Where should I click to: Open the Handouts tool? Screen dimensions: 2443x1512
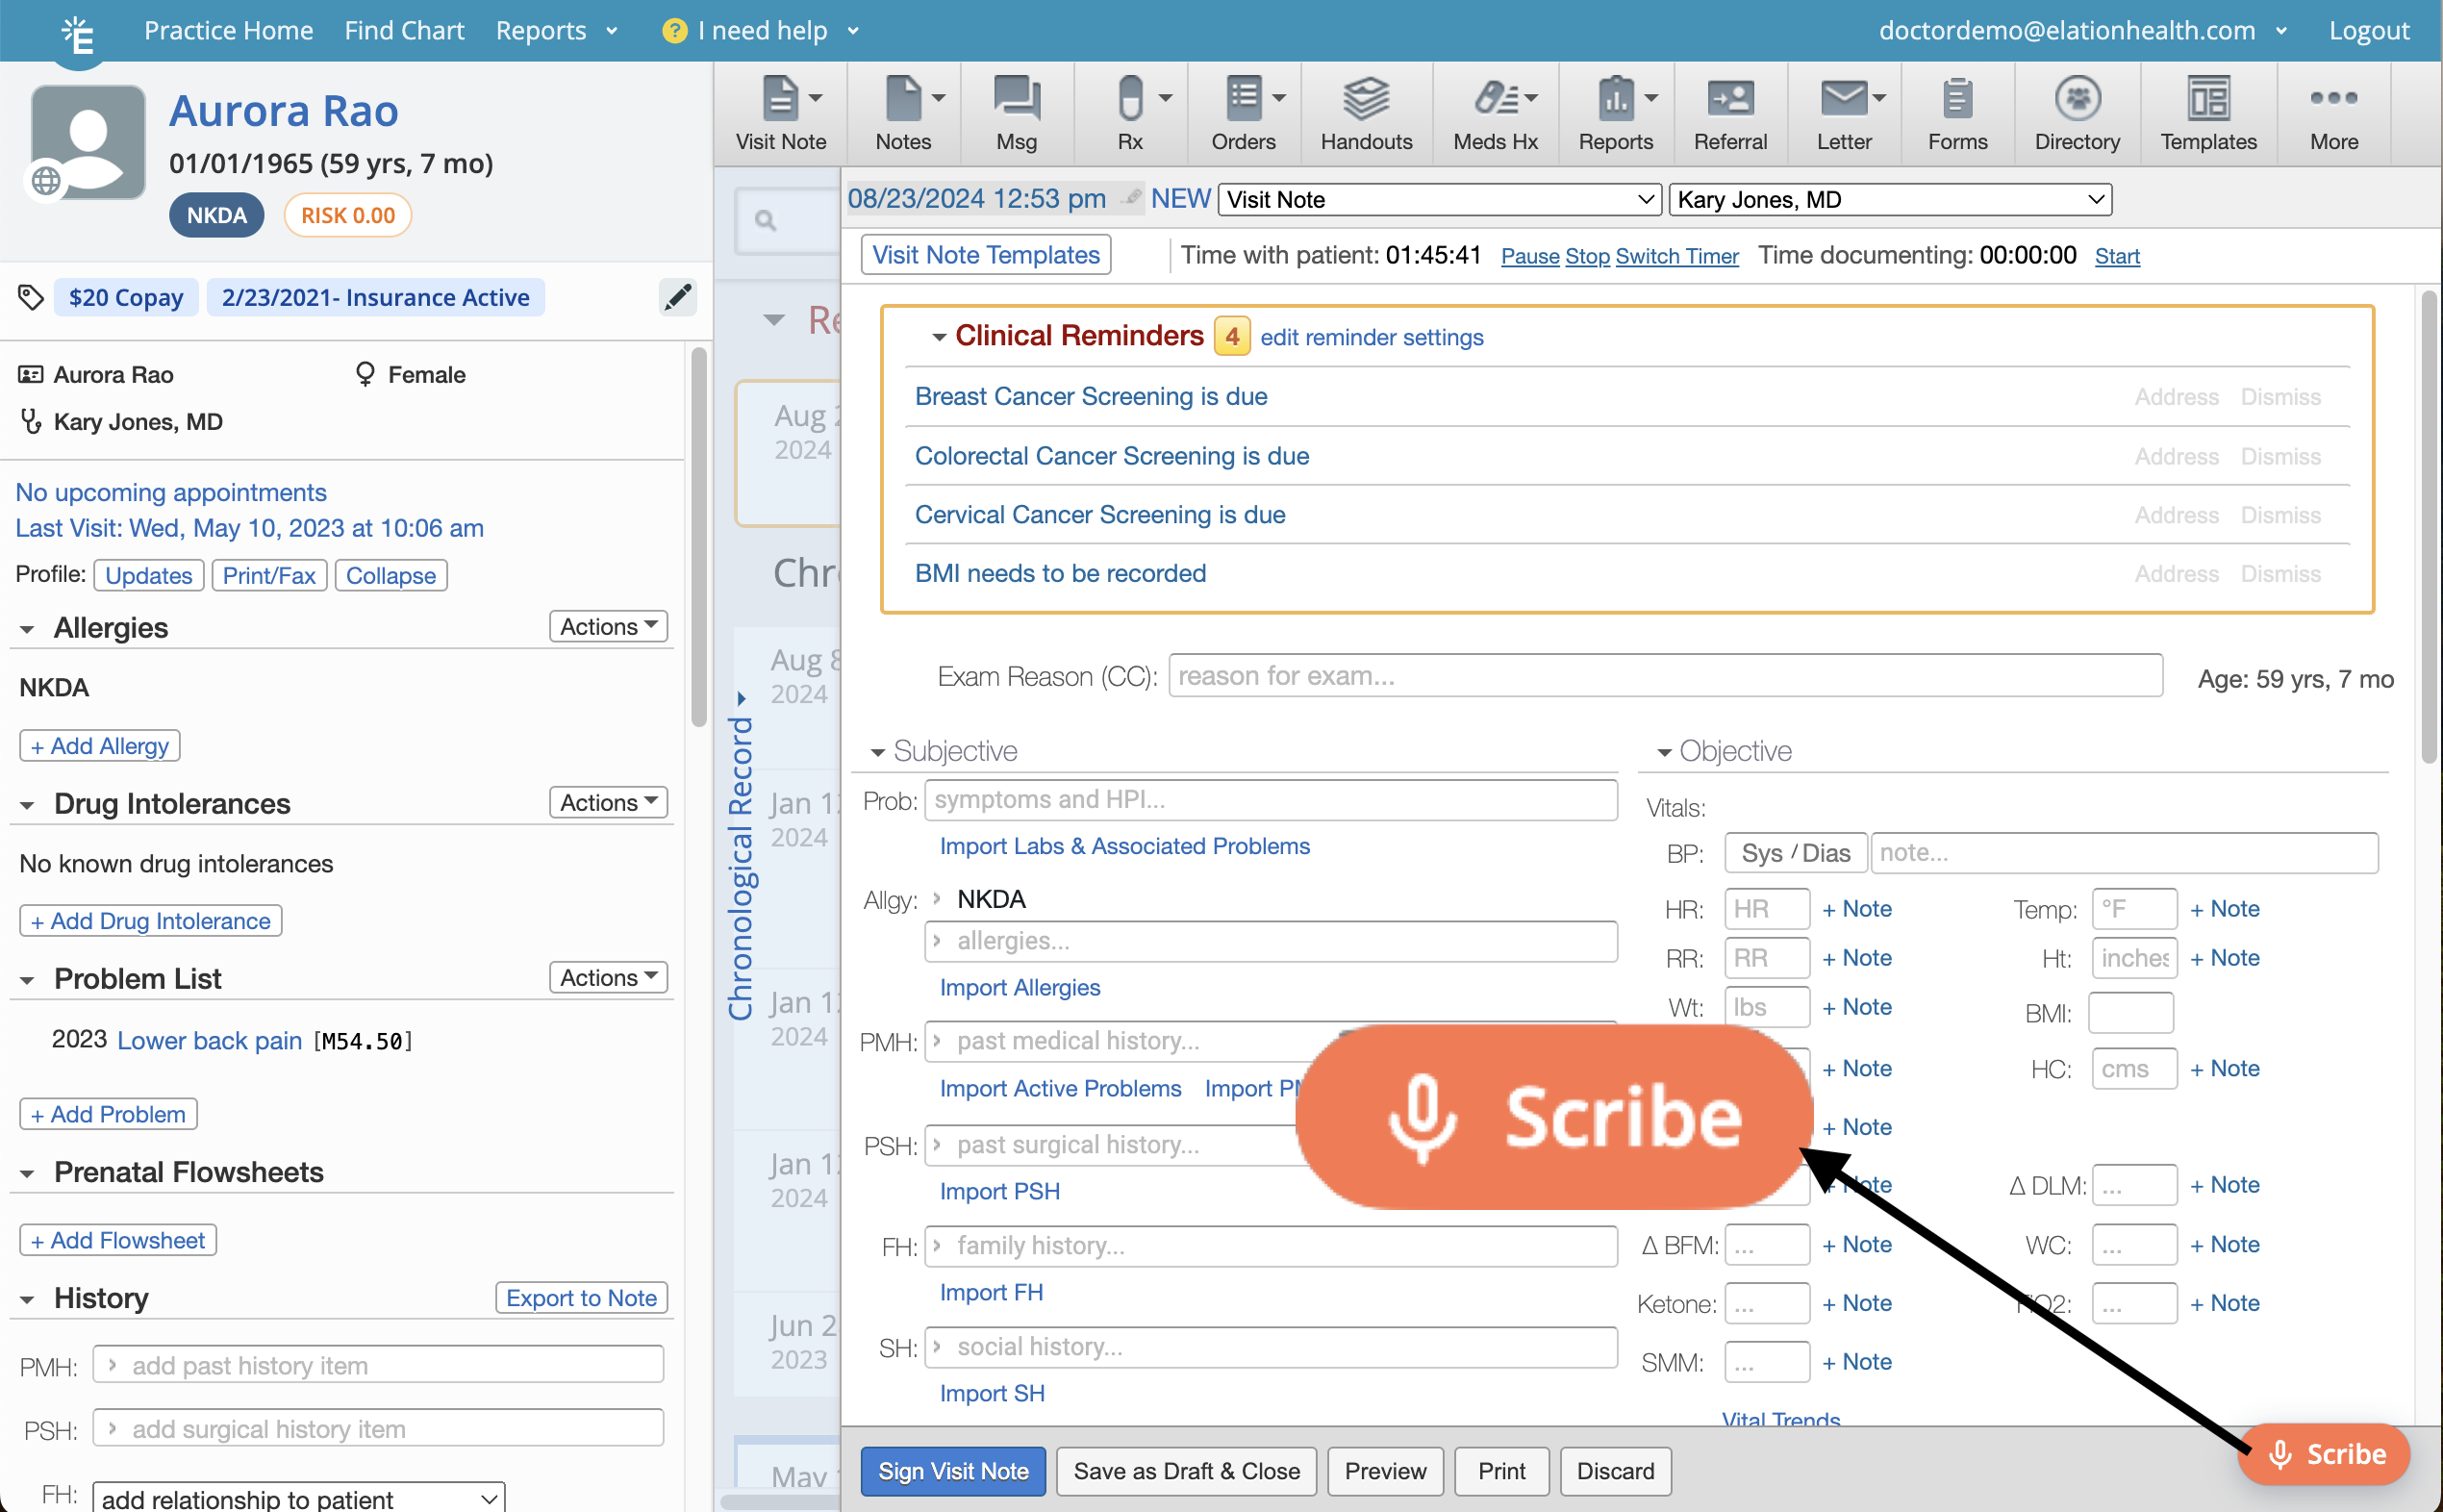[x=1366, y=110]
